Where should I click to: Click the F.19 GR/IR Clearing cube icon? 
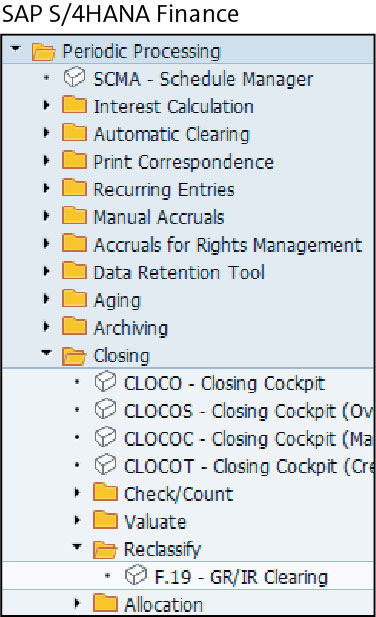[136, 575]
